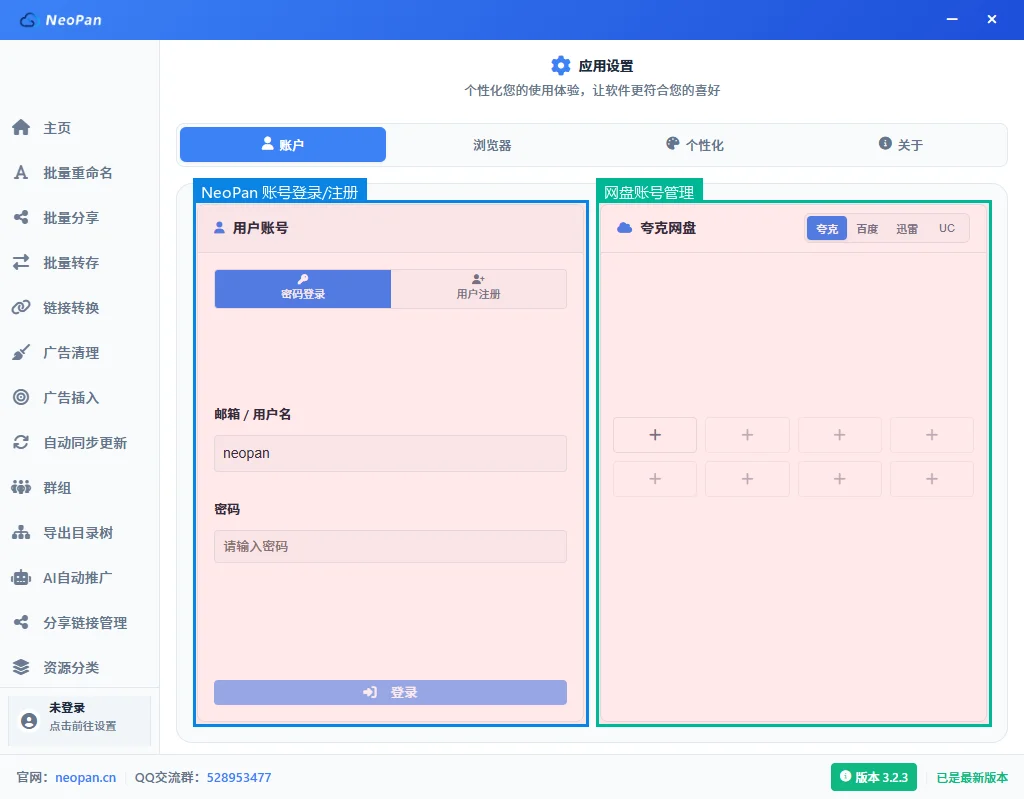
Task: Click the QQ group number 528953477
Action: click(239, 777)
